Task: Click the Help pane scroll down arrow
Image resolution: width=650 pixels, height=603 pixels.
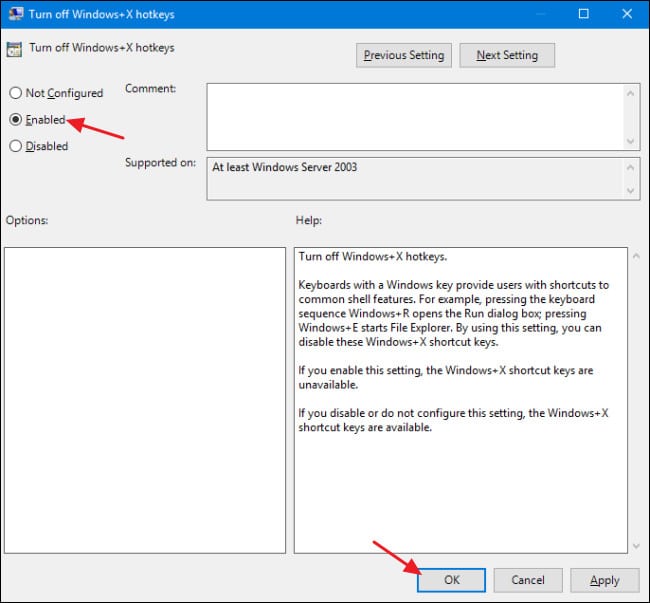Action: point(636,546)
